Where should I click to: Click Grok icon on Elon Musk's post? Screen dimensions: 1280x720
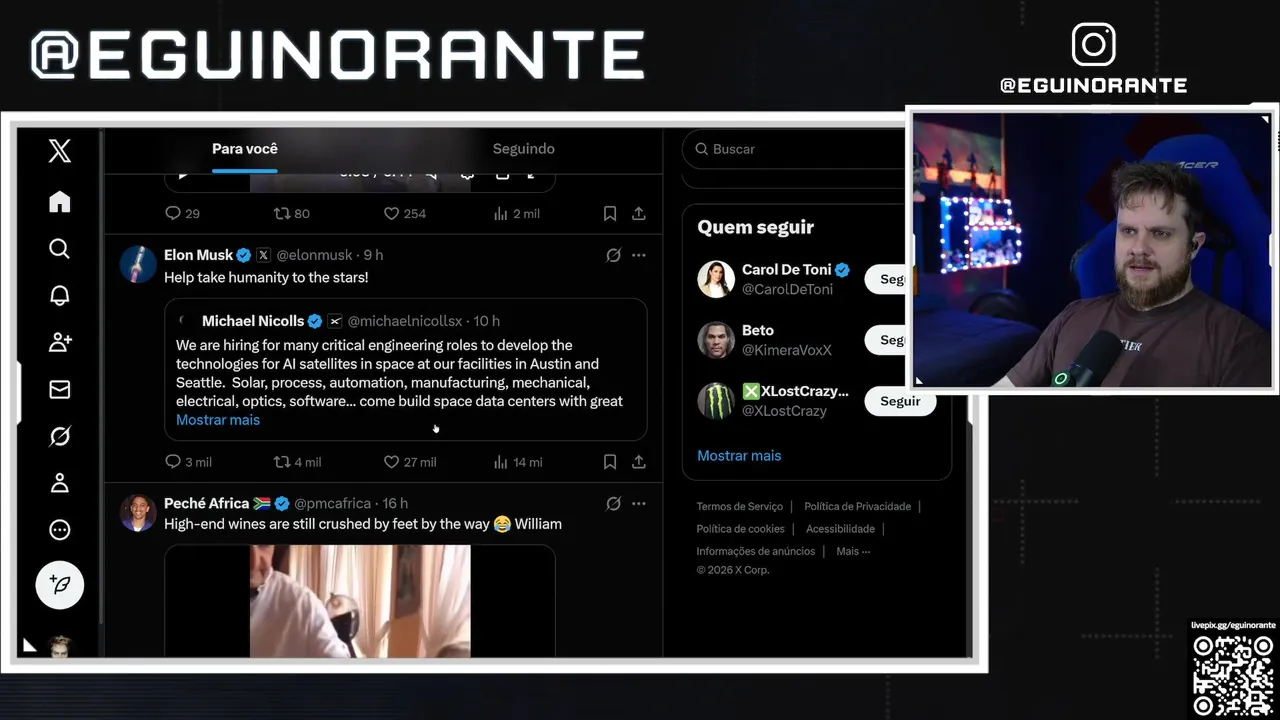click(x=614, y=255)
